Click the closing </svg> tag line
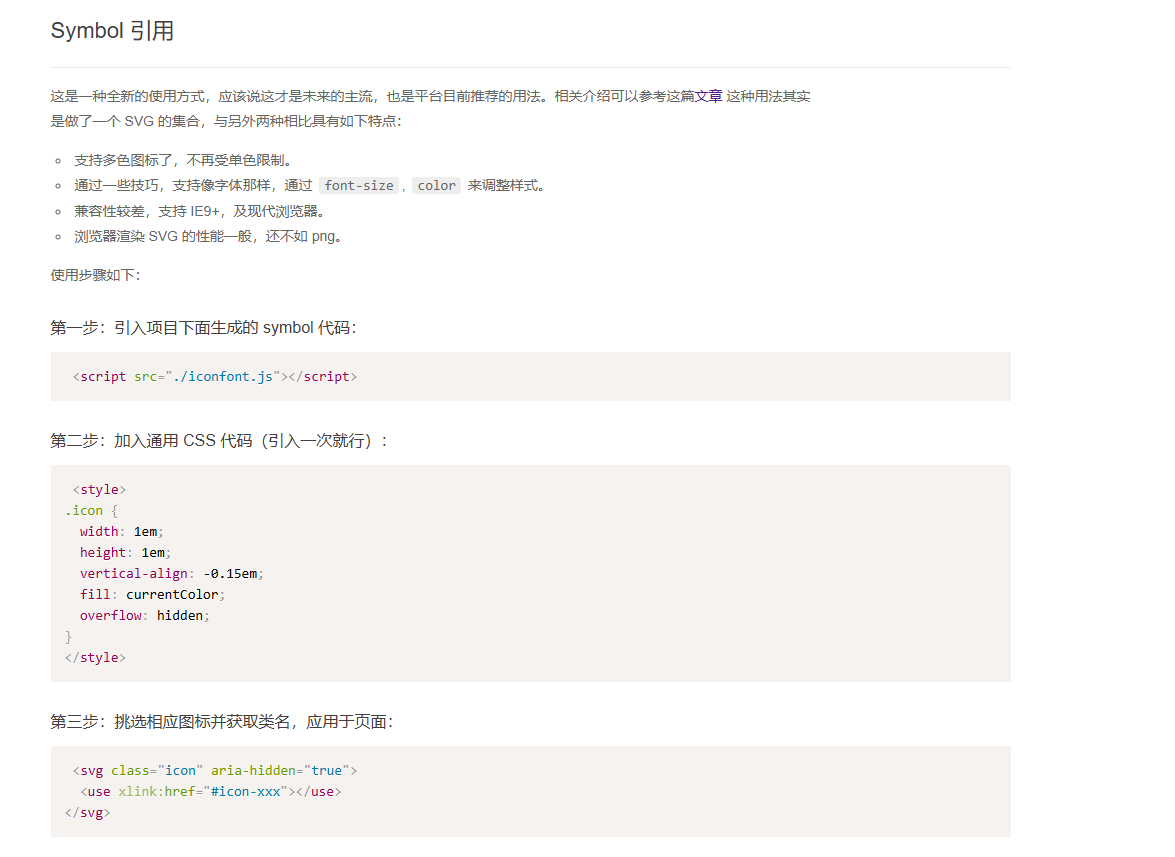This screenshot has height=857, width=1175. [x=88, y=813]
